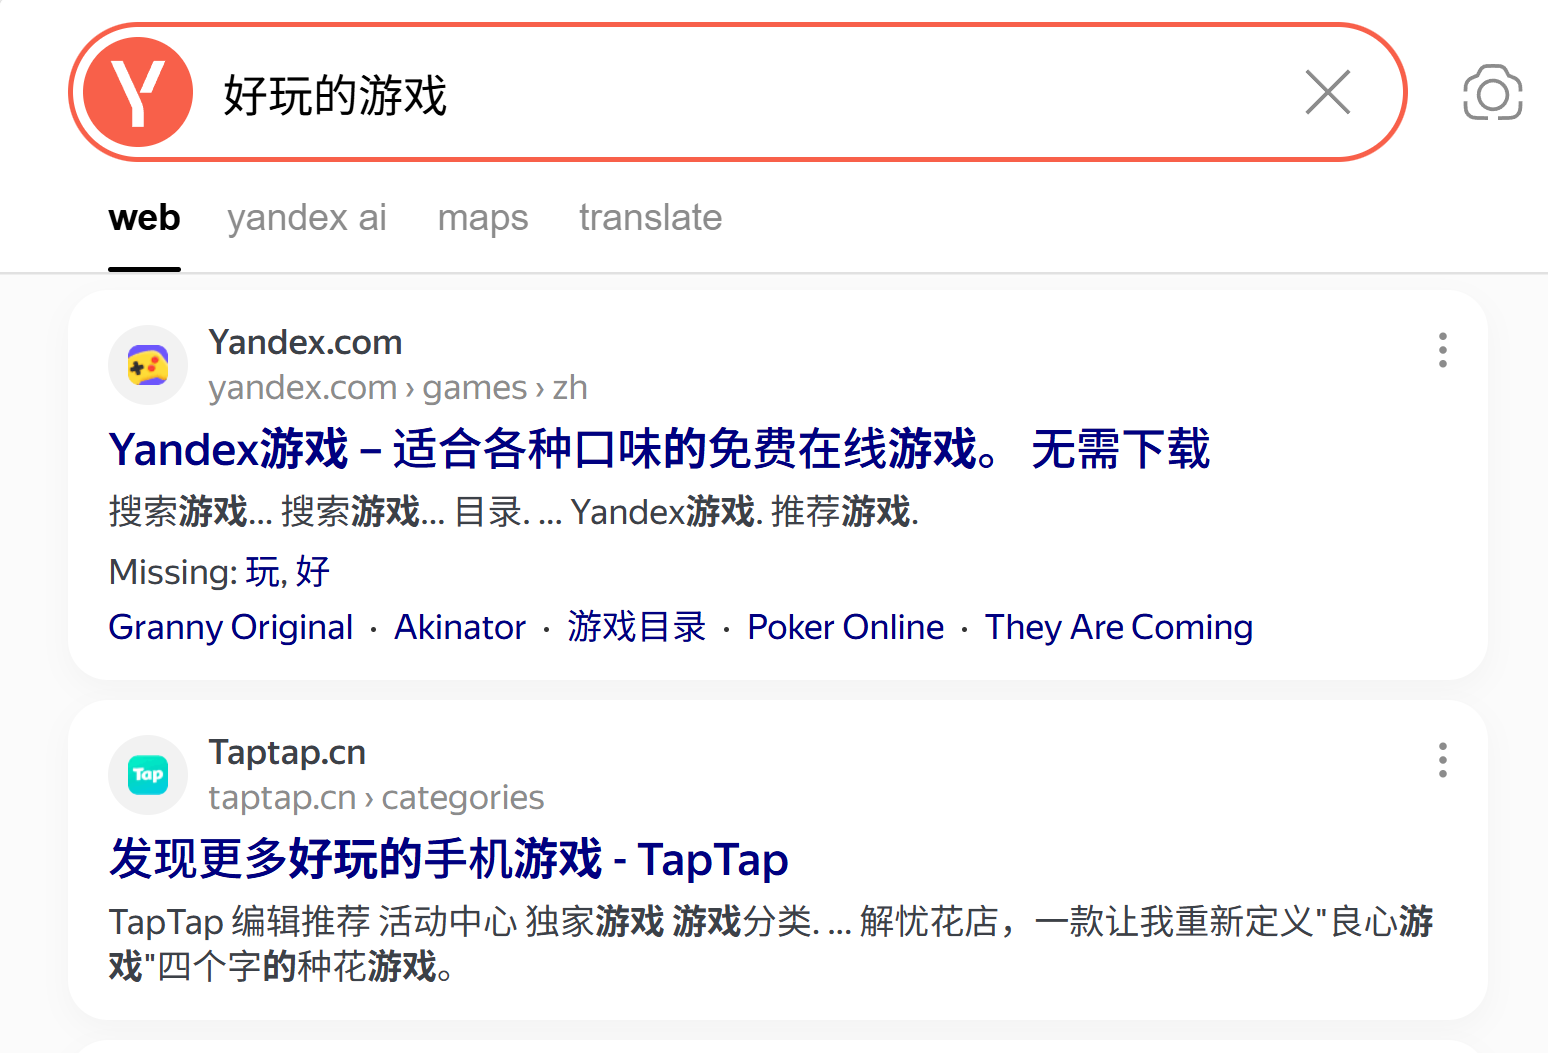Switch to the translate tab
1548x1053 pixels.
650,217
